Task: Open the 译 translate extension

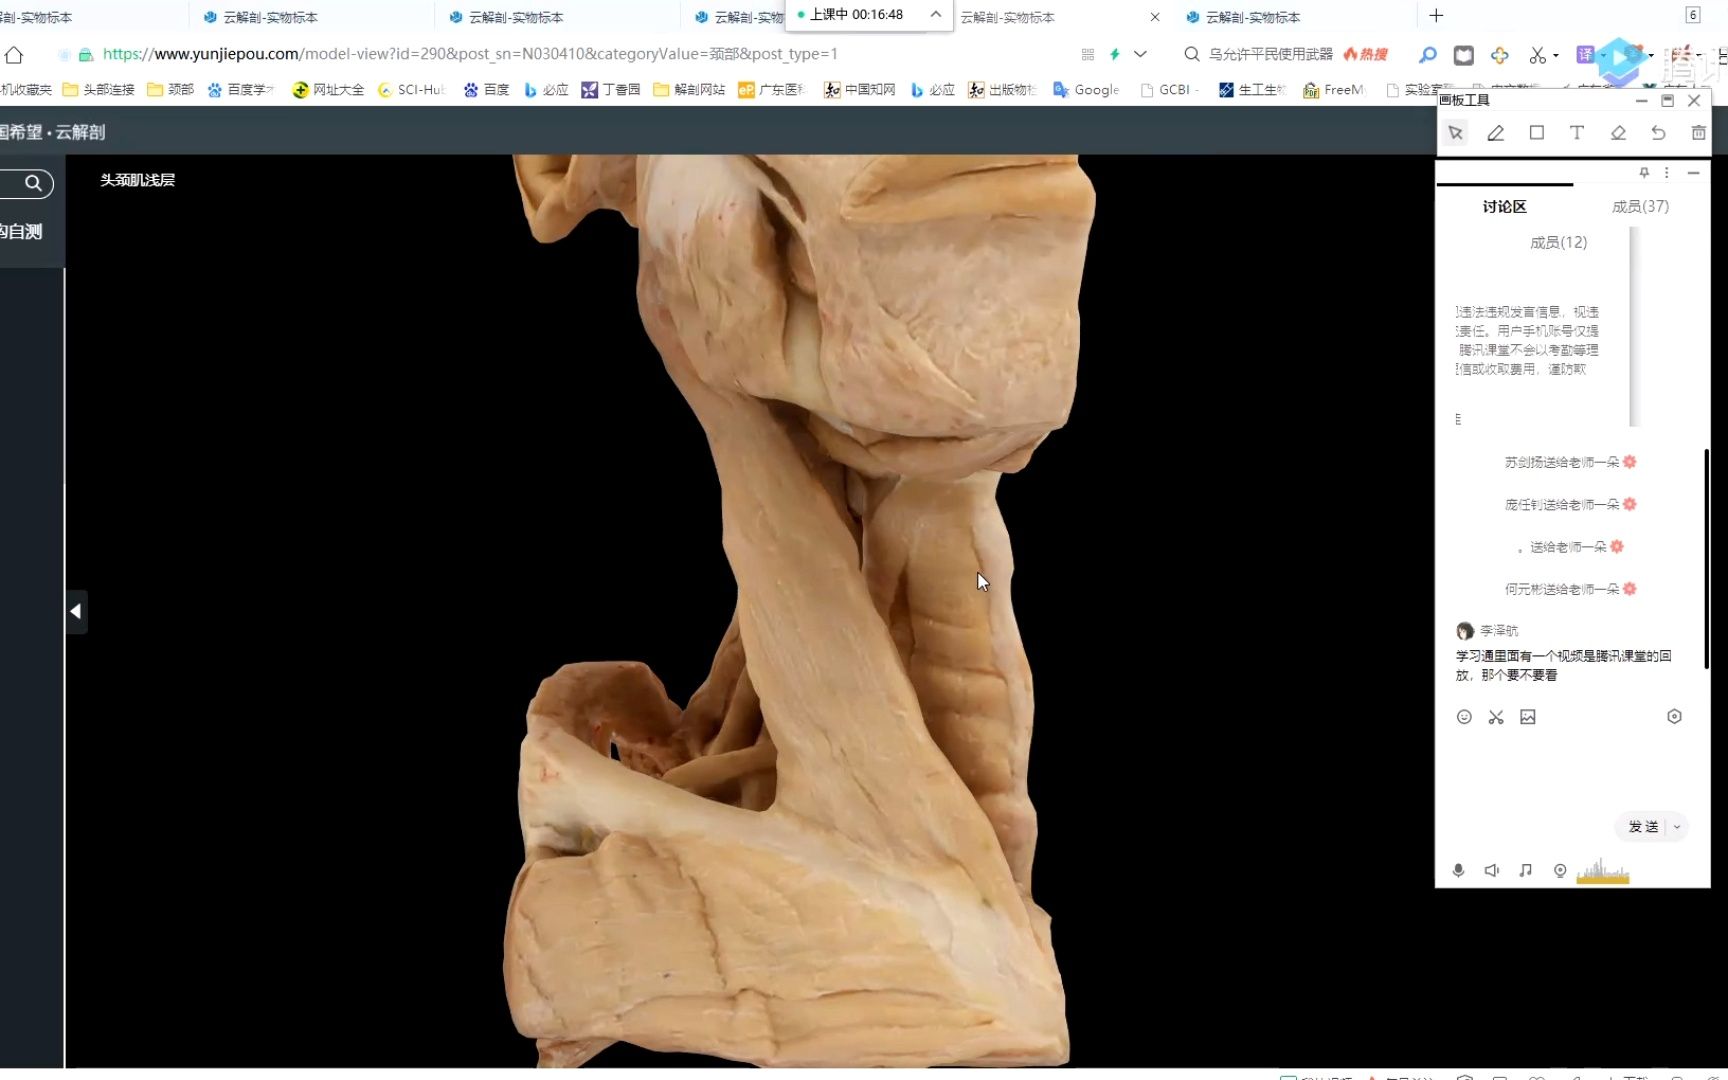Action: coord(1585,55)
